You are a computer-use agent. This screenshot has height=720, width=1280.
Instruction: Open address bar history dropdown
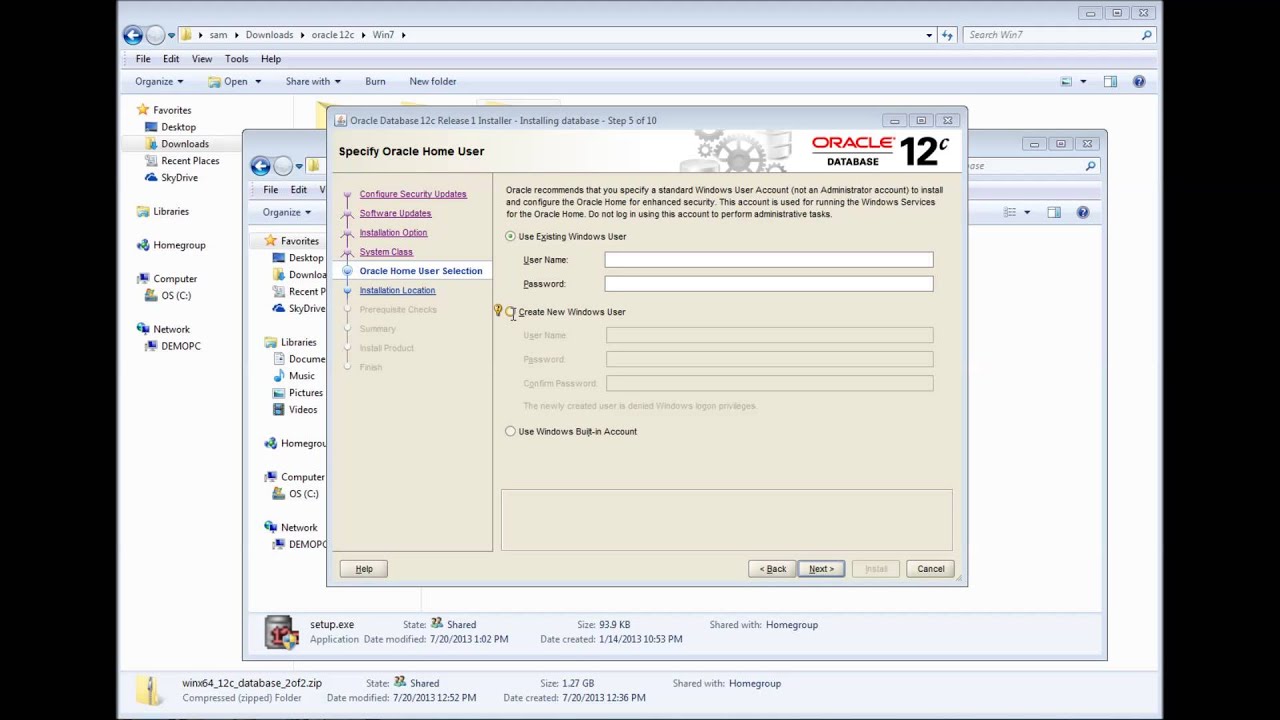point(929,35)
